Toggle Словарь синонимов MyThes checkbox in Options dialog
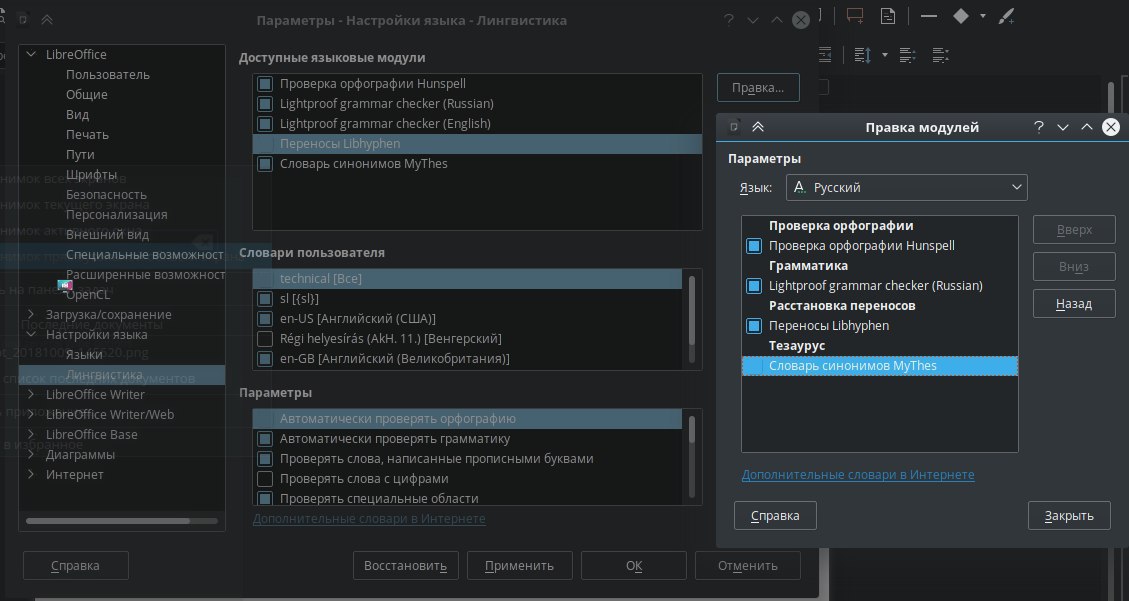Image resolution: width=1129 pixels, height=601 pixels. (x=265, y=164)
